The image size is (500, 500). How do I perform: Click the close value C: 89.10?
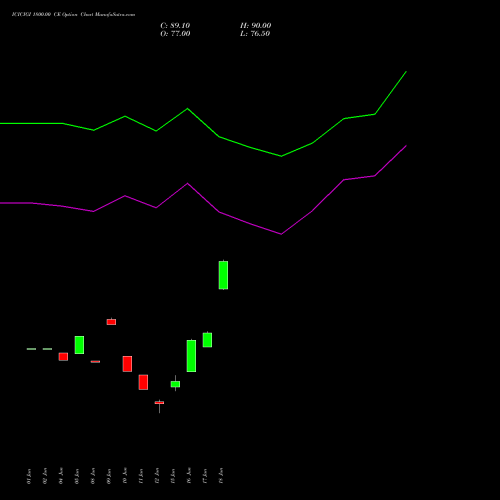(175, 26)
